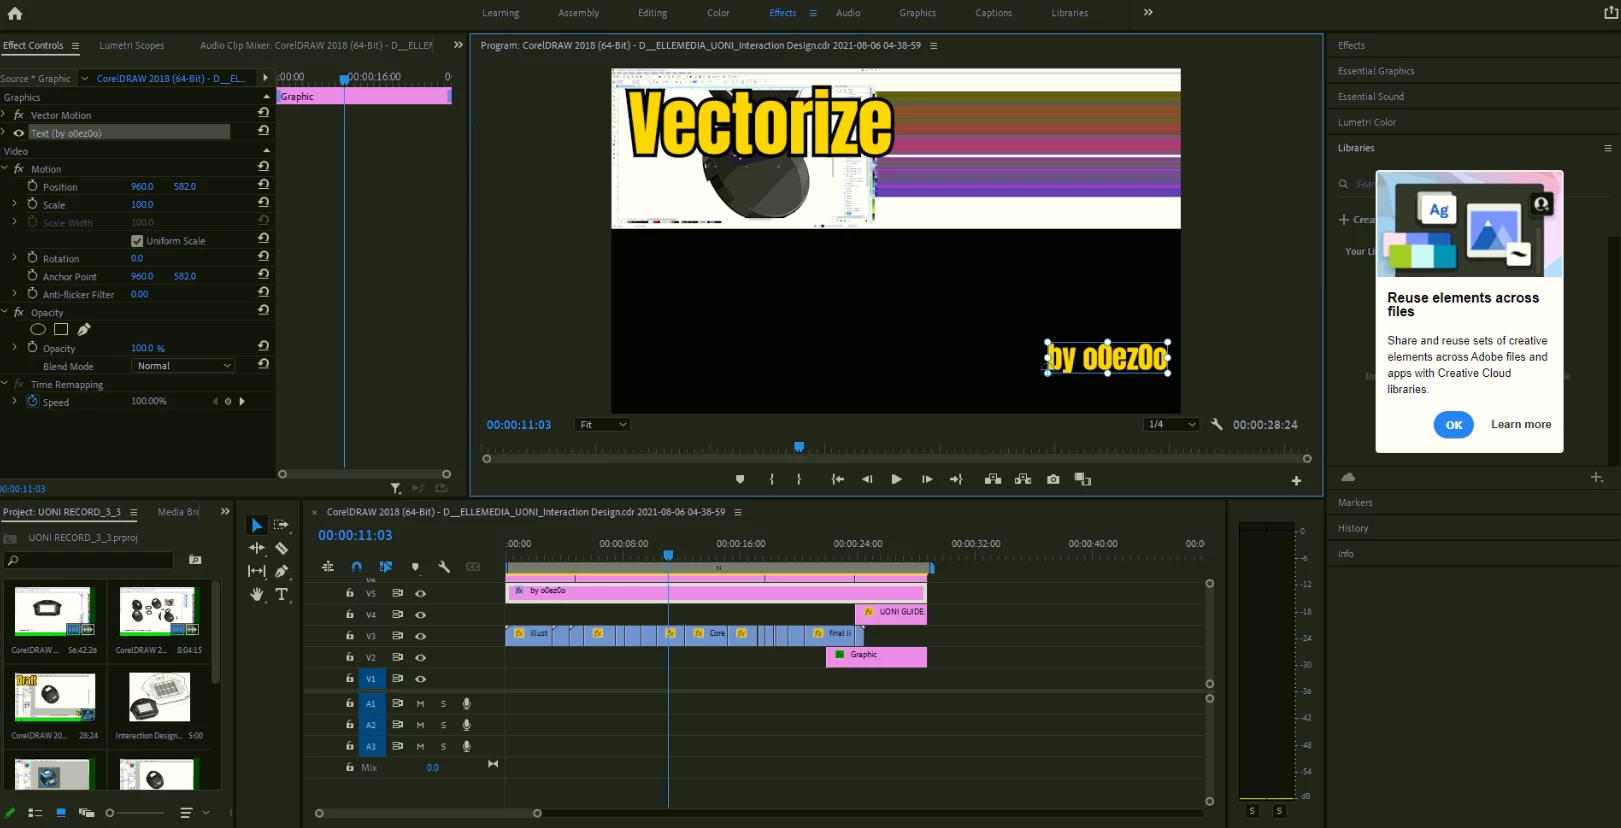Add marker in timeline
This screenshot has width=1621, height=828.
coord(415,567)
